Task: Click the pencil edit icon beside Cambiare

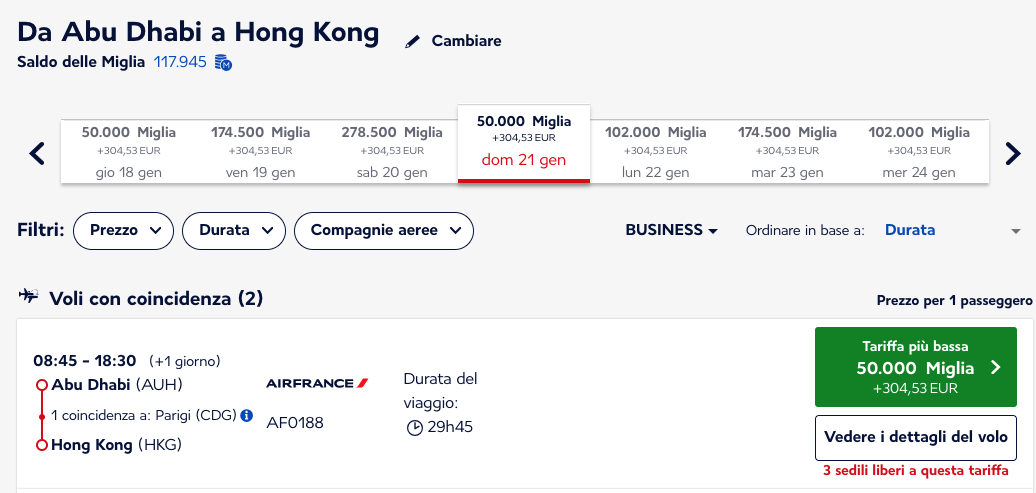Action: [412, 42]
